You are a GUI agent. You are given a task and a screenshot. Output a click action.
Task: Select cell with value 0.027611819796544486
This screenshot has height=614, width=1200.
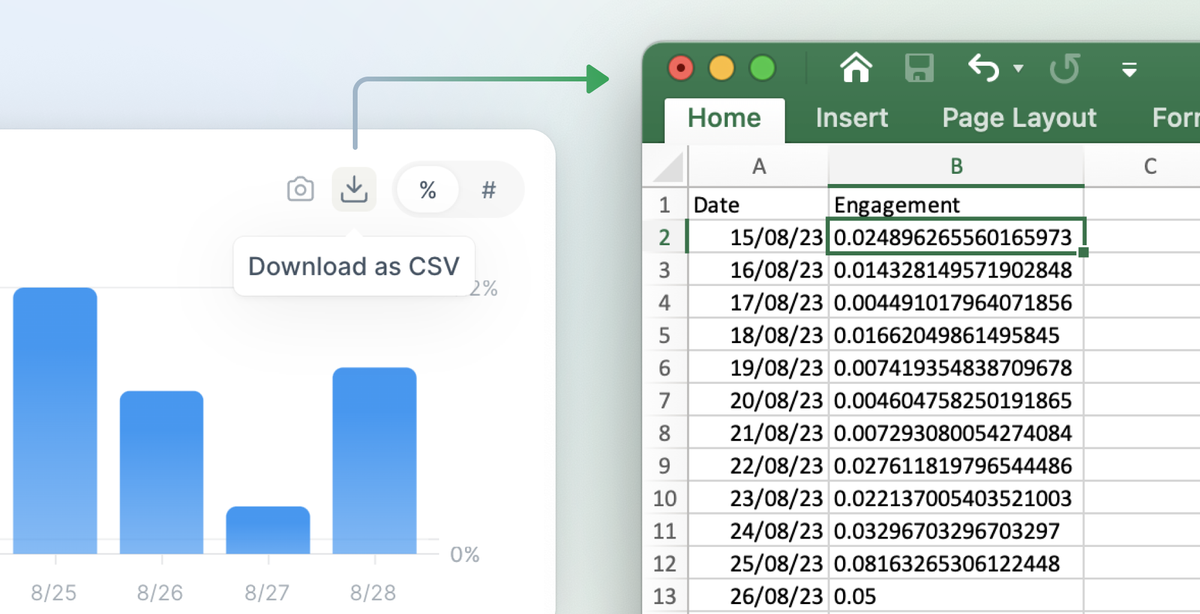point(956,465)
